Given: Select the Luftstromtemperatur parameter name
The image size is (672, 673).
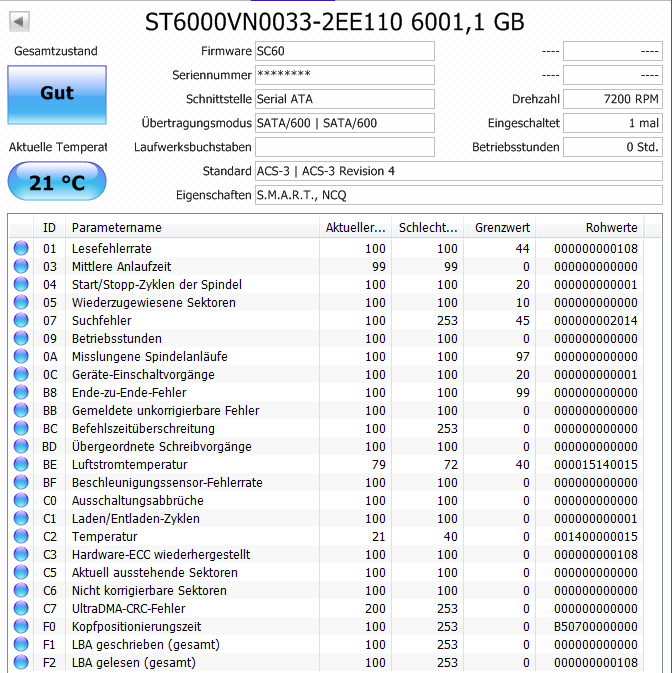Looking at the screenshot, I should [130, 465].
